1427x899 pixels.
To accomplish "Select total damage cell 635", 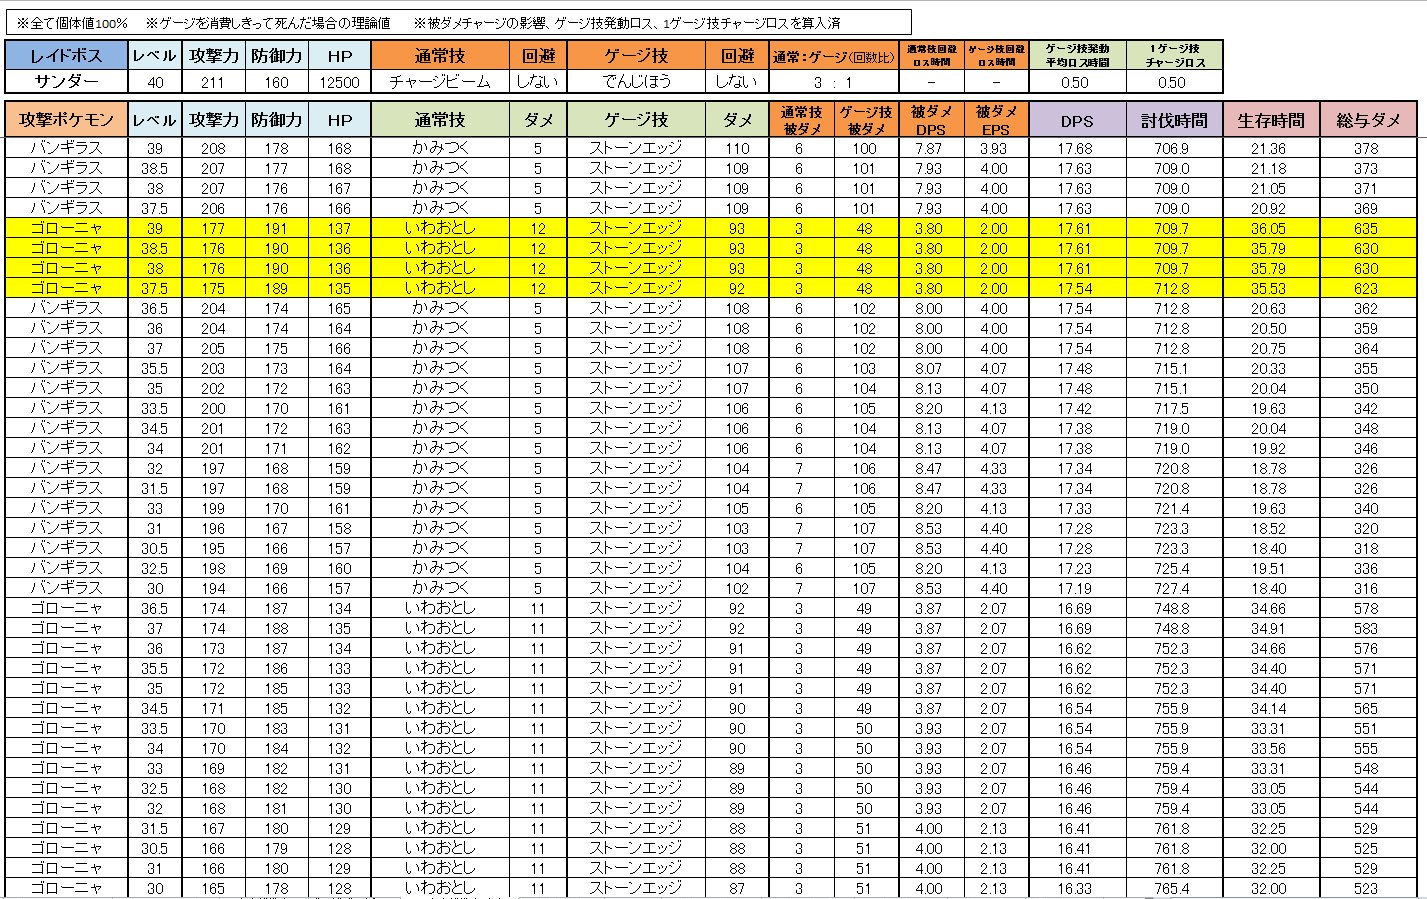I will (x=1366, y=228).
